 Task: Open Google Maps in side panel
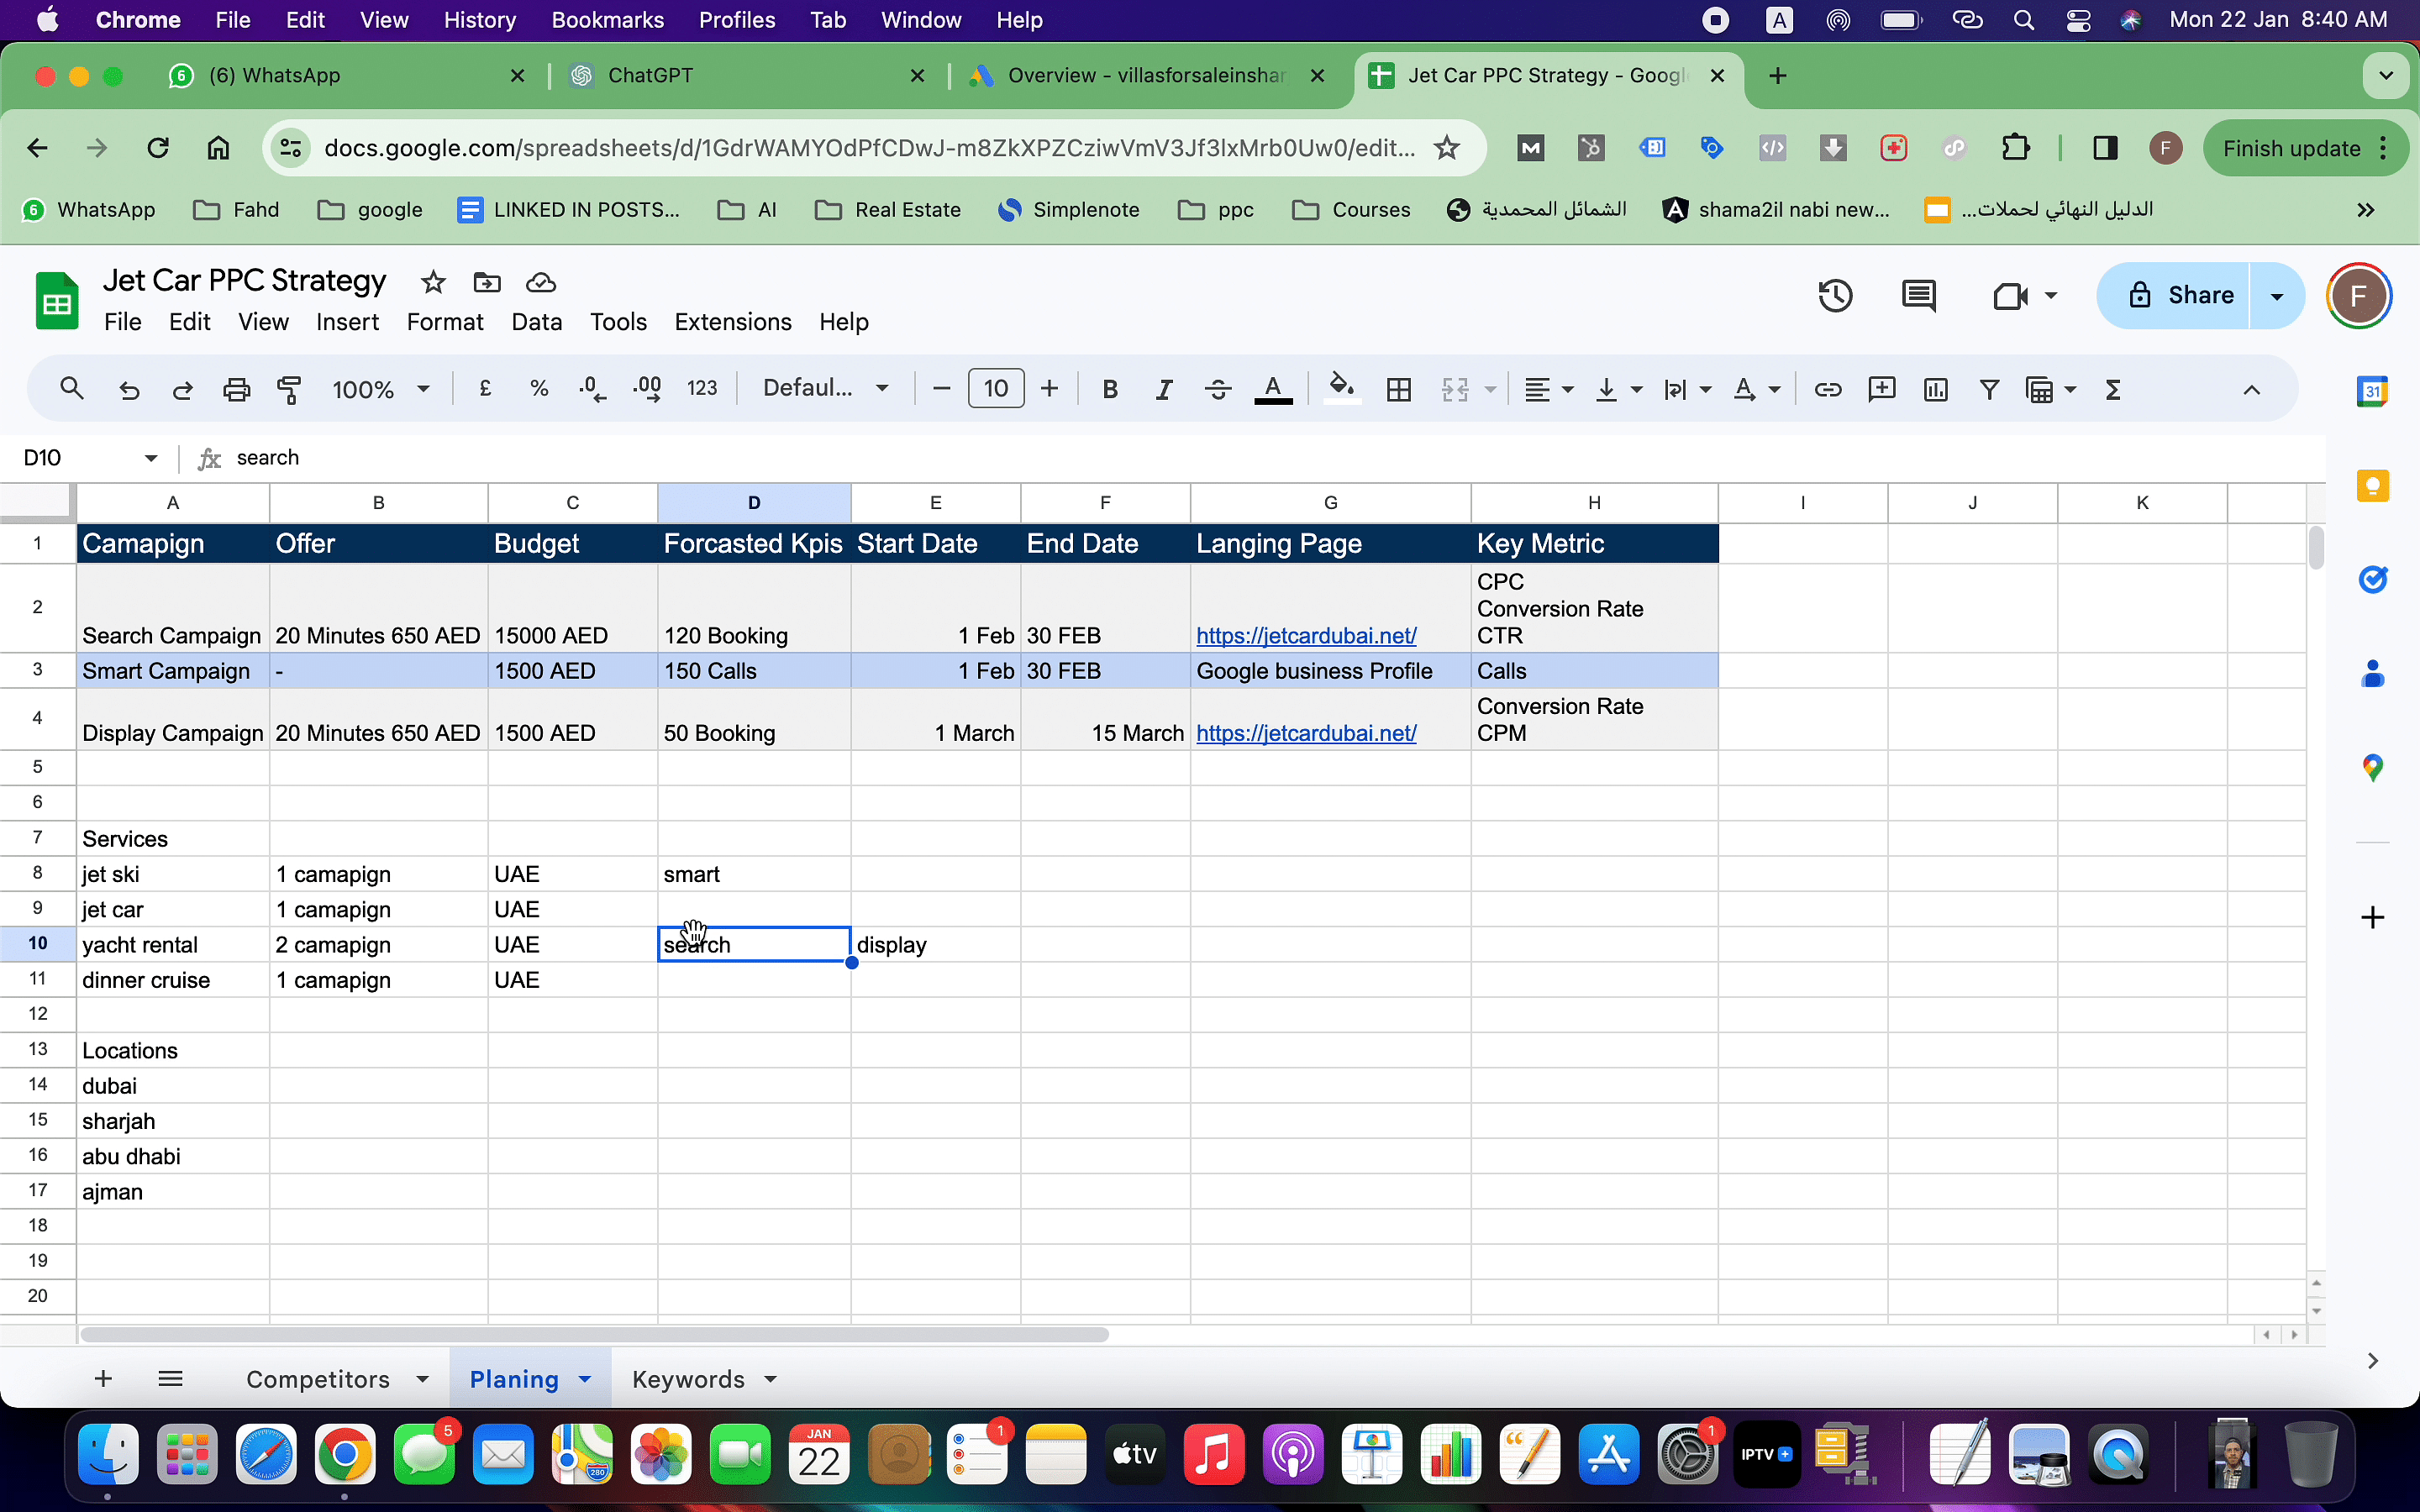(2372, 768)
